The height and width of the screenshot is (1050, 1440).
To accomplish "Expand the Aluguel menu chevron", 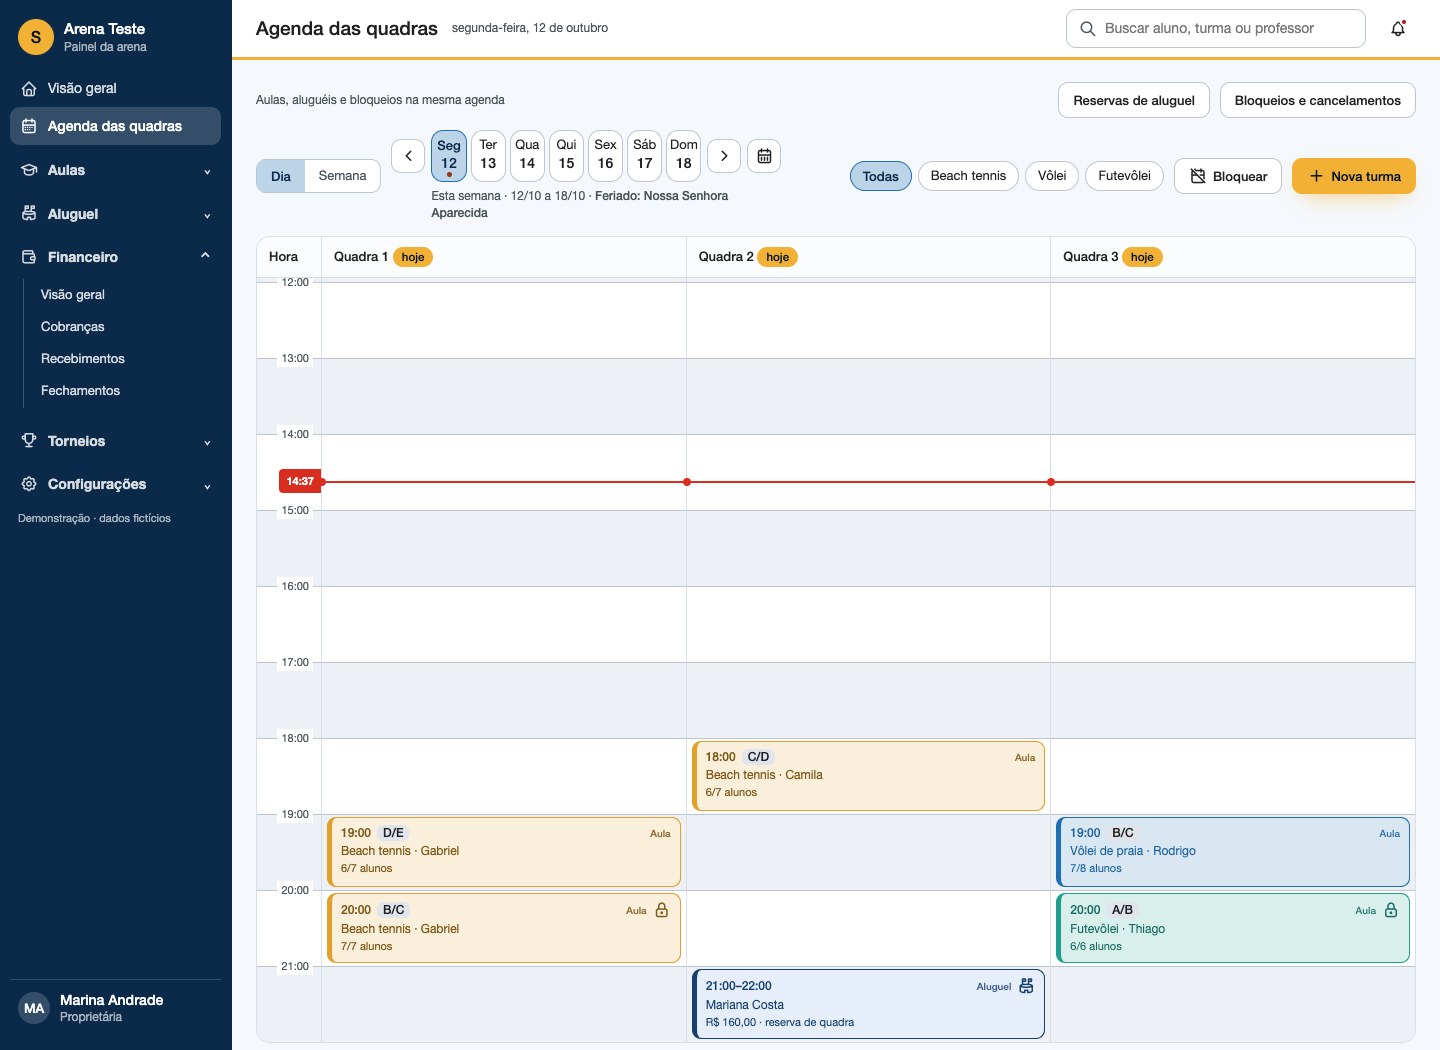I will click(x=207, y=215).
